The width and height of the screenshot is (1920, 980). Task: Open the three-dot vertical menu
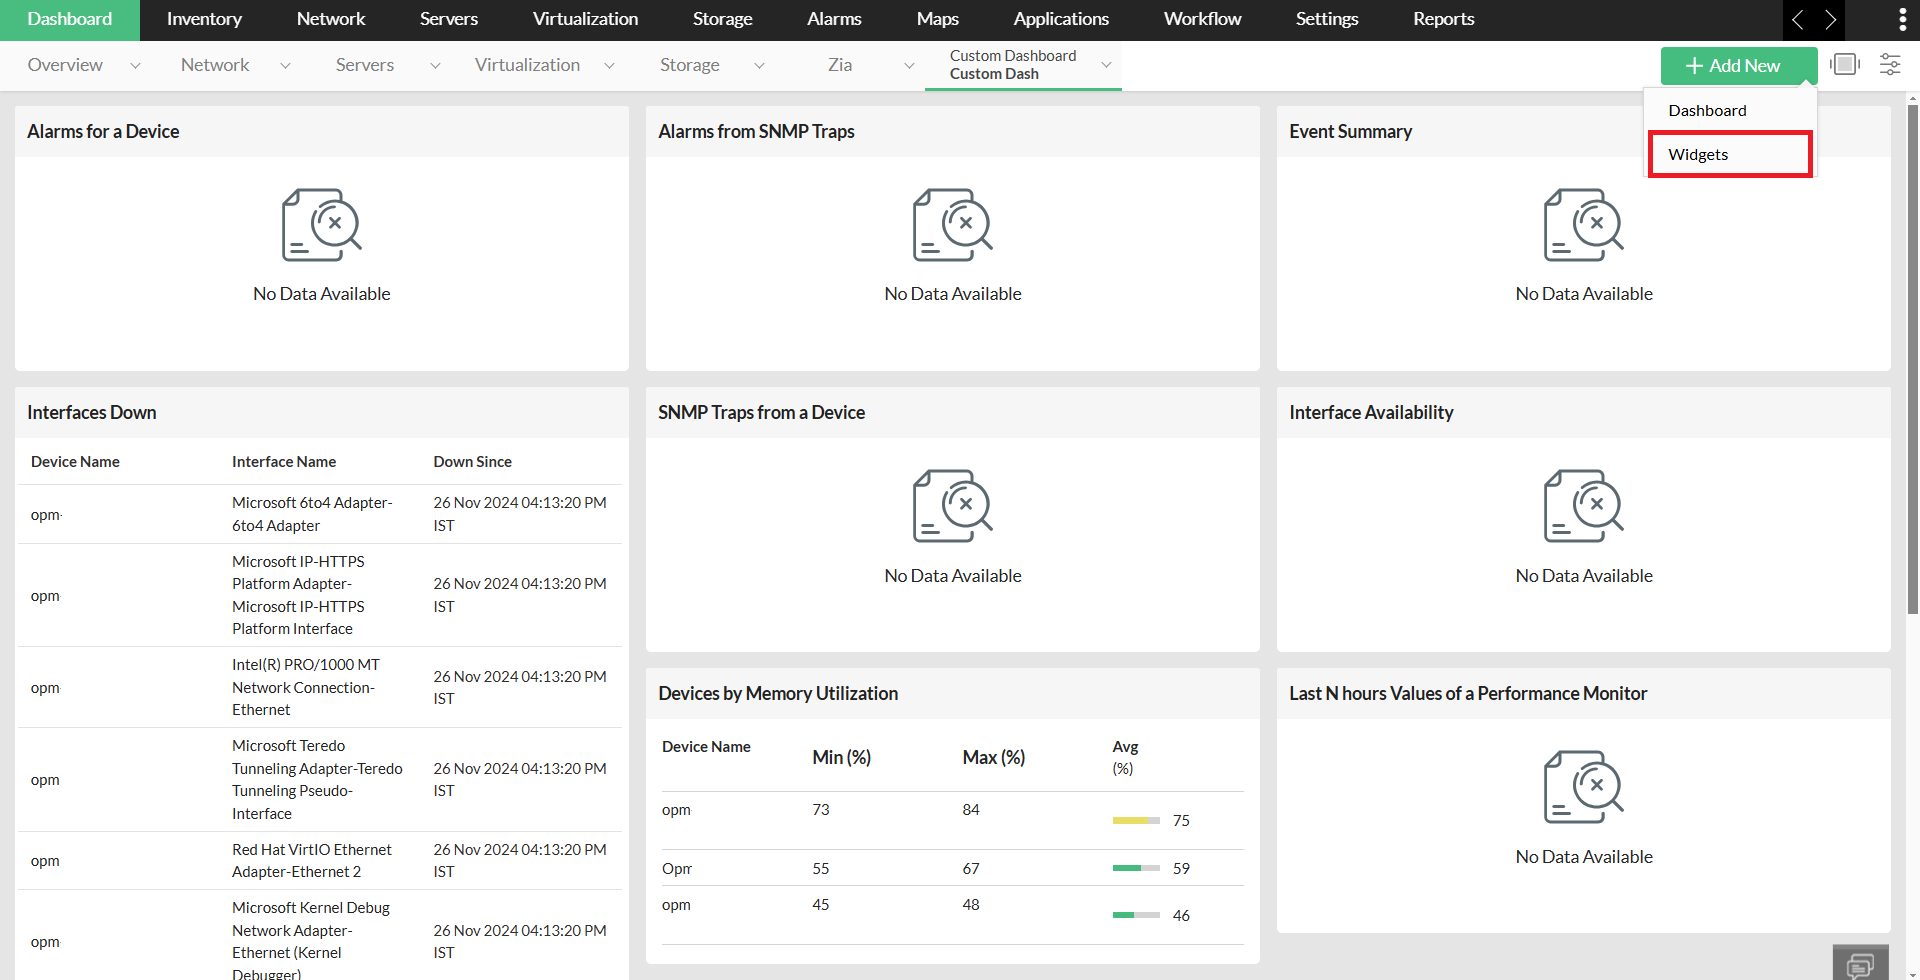coord(1902,20)
